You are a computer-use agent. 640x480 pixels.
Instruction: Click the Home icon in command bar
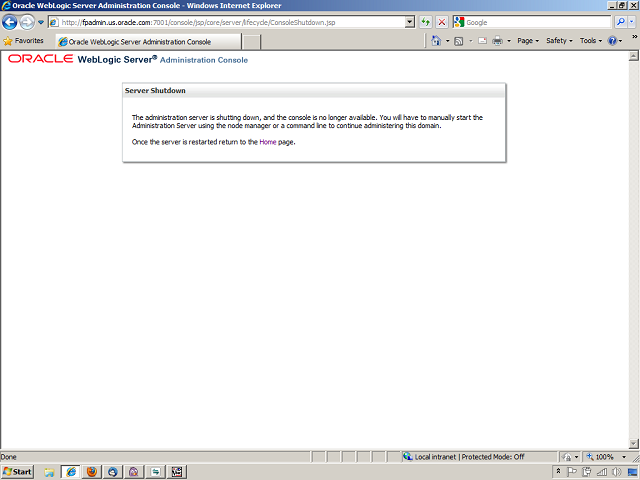(x=437, y=41)
